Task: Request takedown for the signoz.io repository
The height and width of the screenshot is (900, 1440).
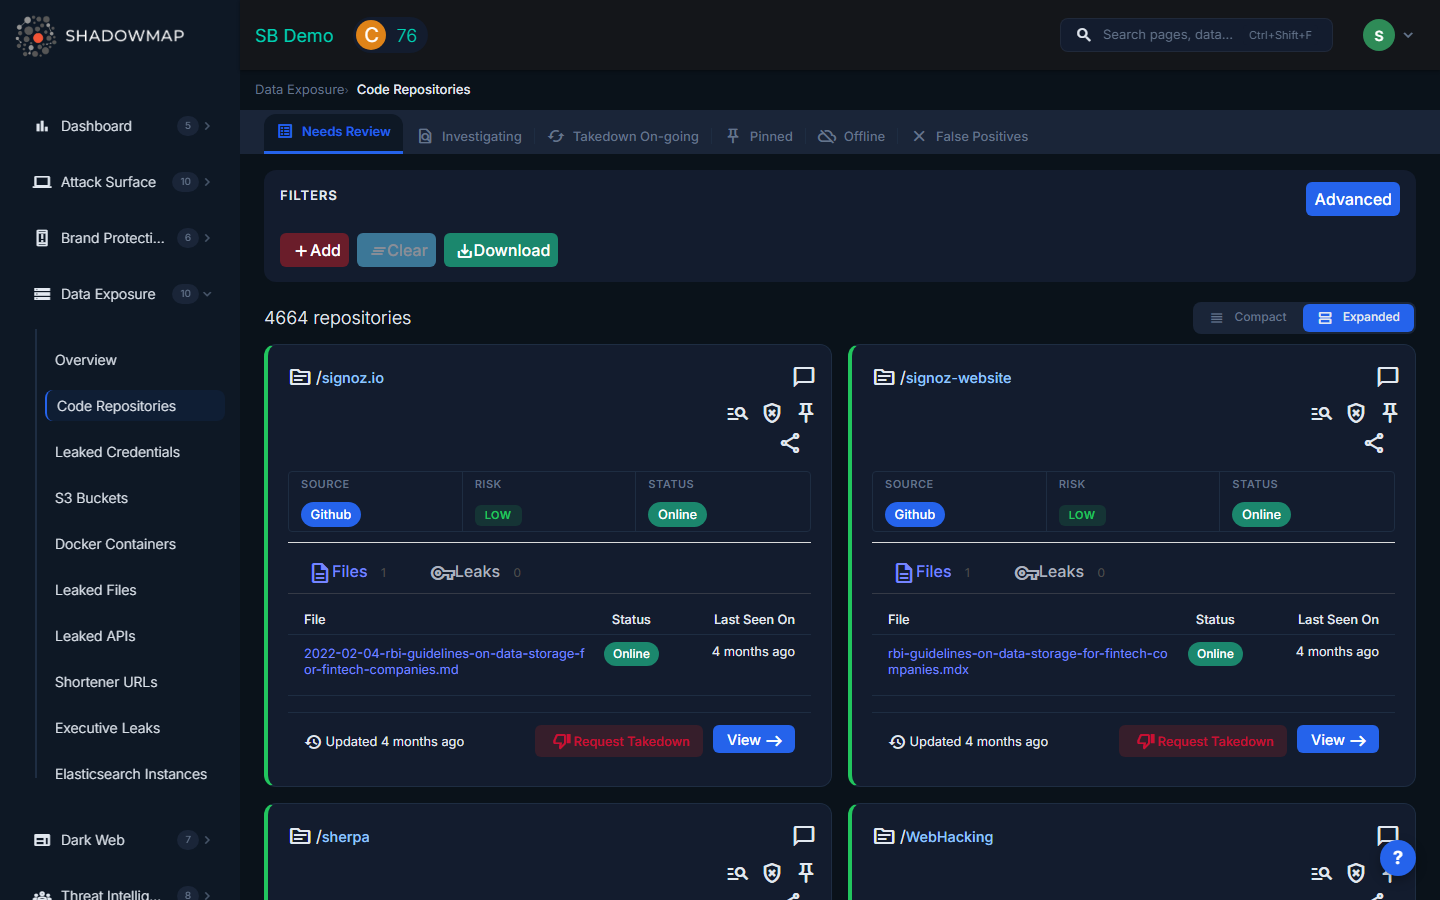Action: (x=618, y=741)
